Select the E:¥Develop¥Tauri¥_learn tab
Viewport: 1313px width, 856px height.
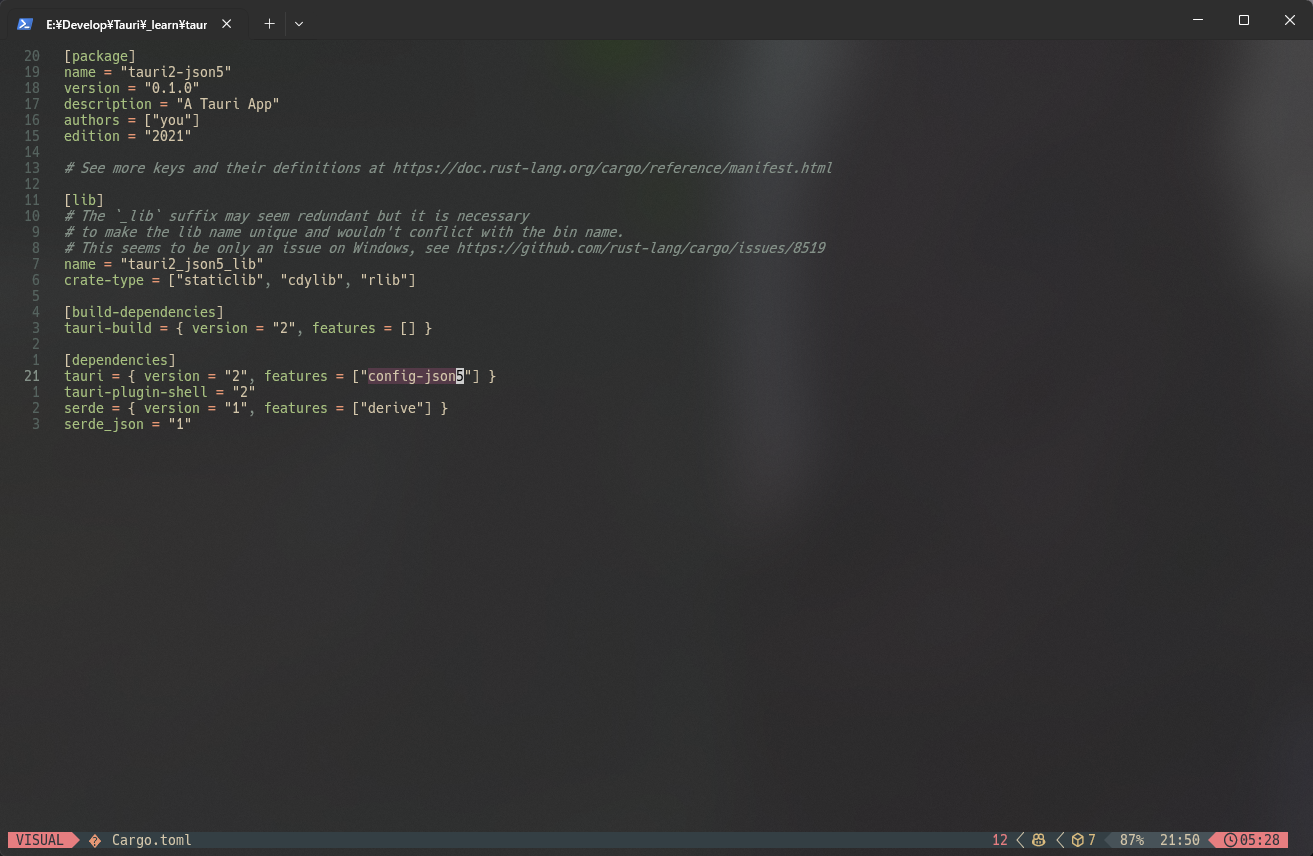point(126,23)
